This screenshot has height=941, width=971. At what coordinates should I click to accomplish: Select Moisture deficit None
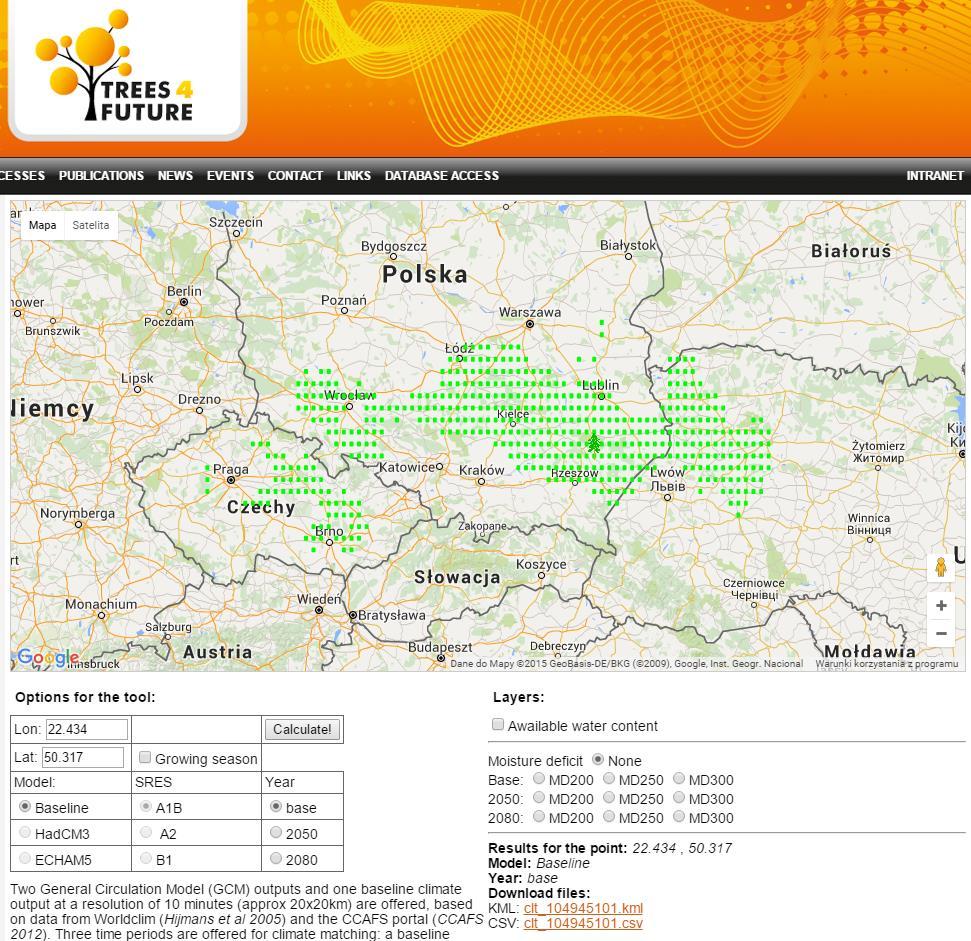(x=598, y=759)
